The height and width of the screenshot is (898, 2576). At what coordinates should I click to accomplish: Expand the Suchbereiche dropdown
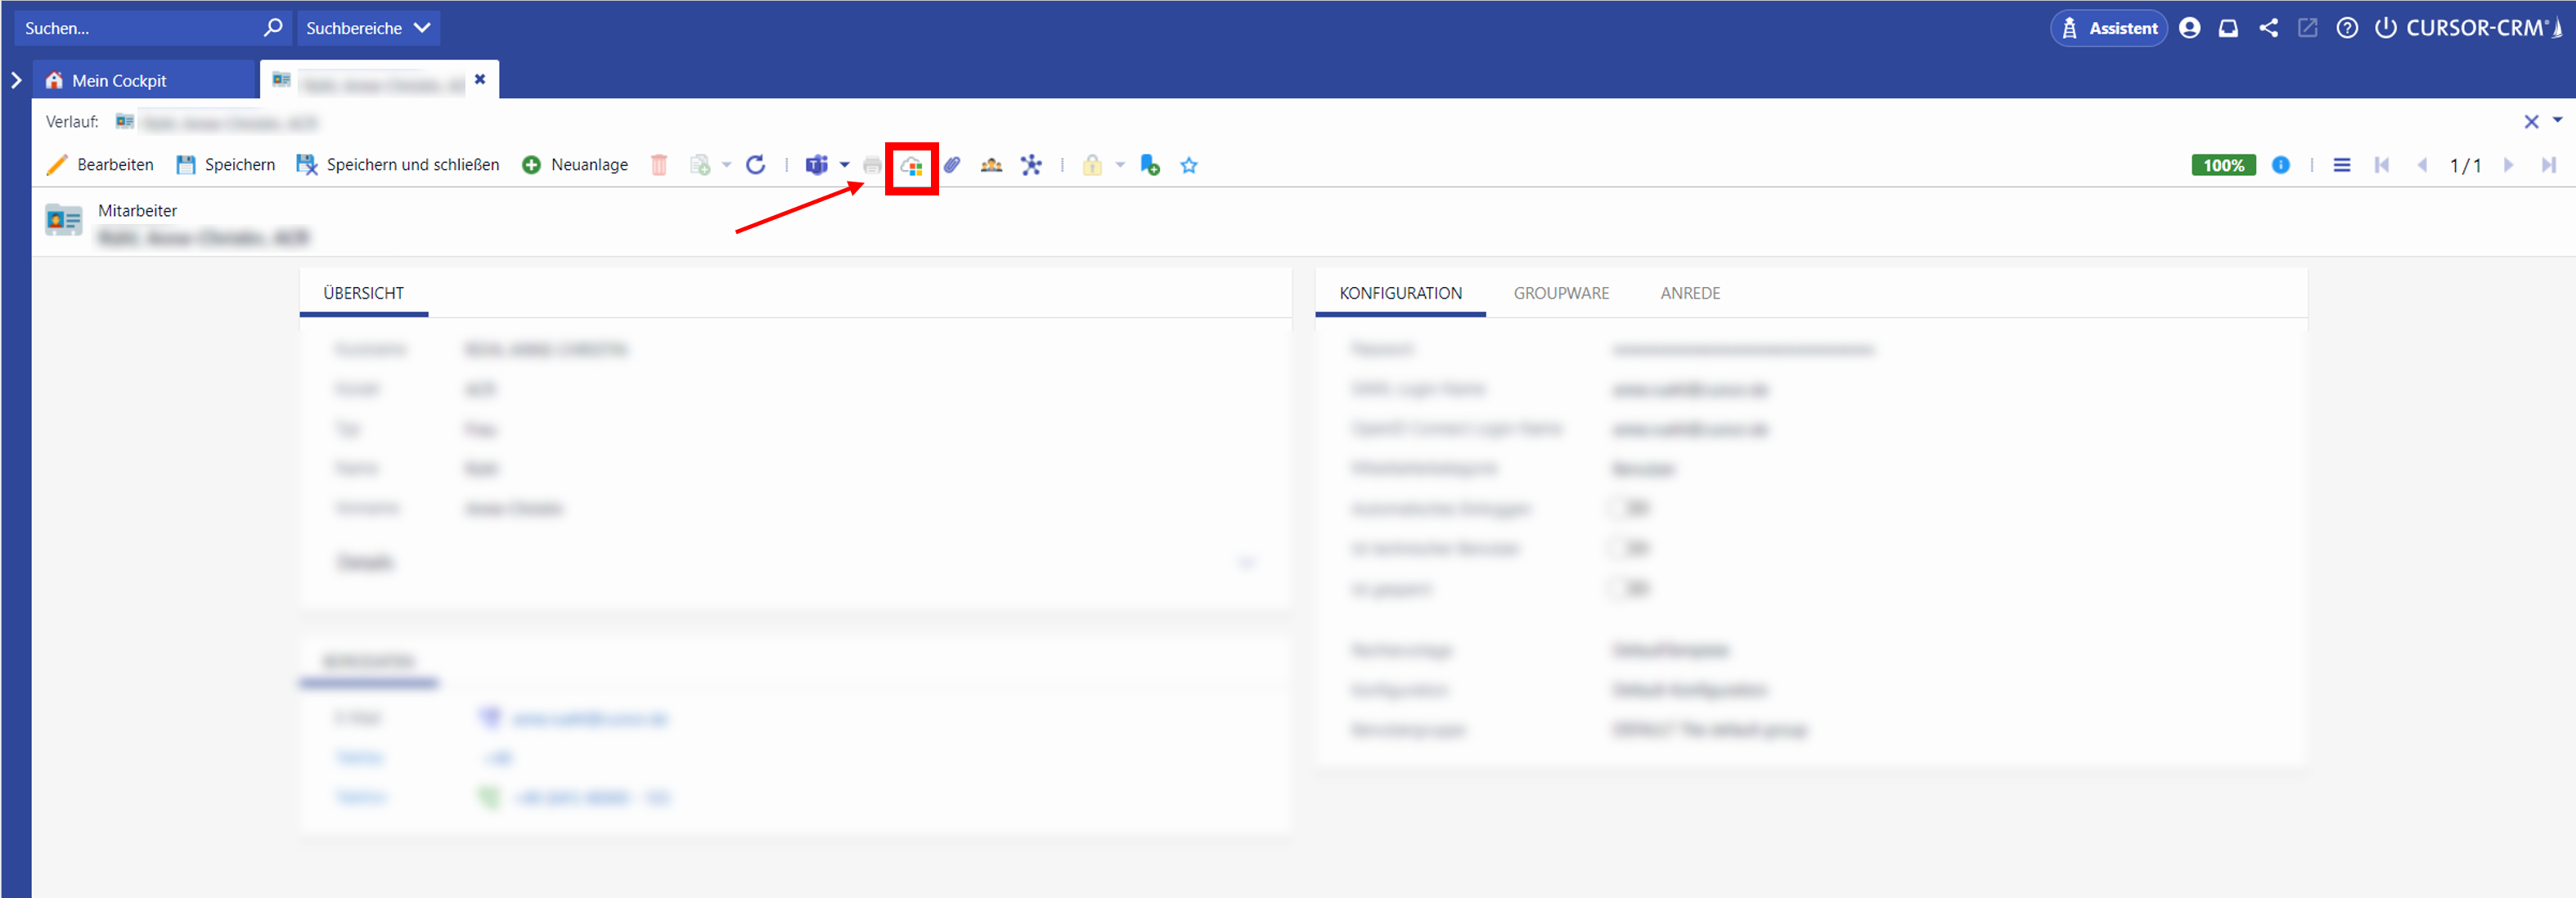pyautogui.click(x=368, y=28)
